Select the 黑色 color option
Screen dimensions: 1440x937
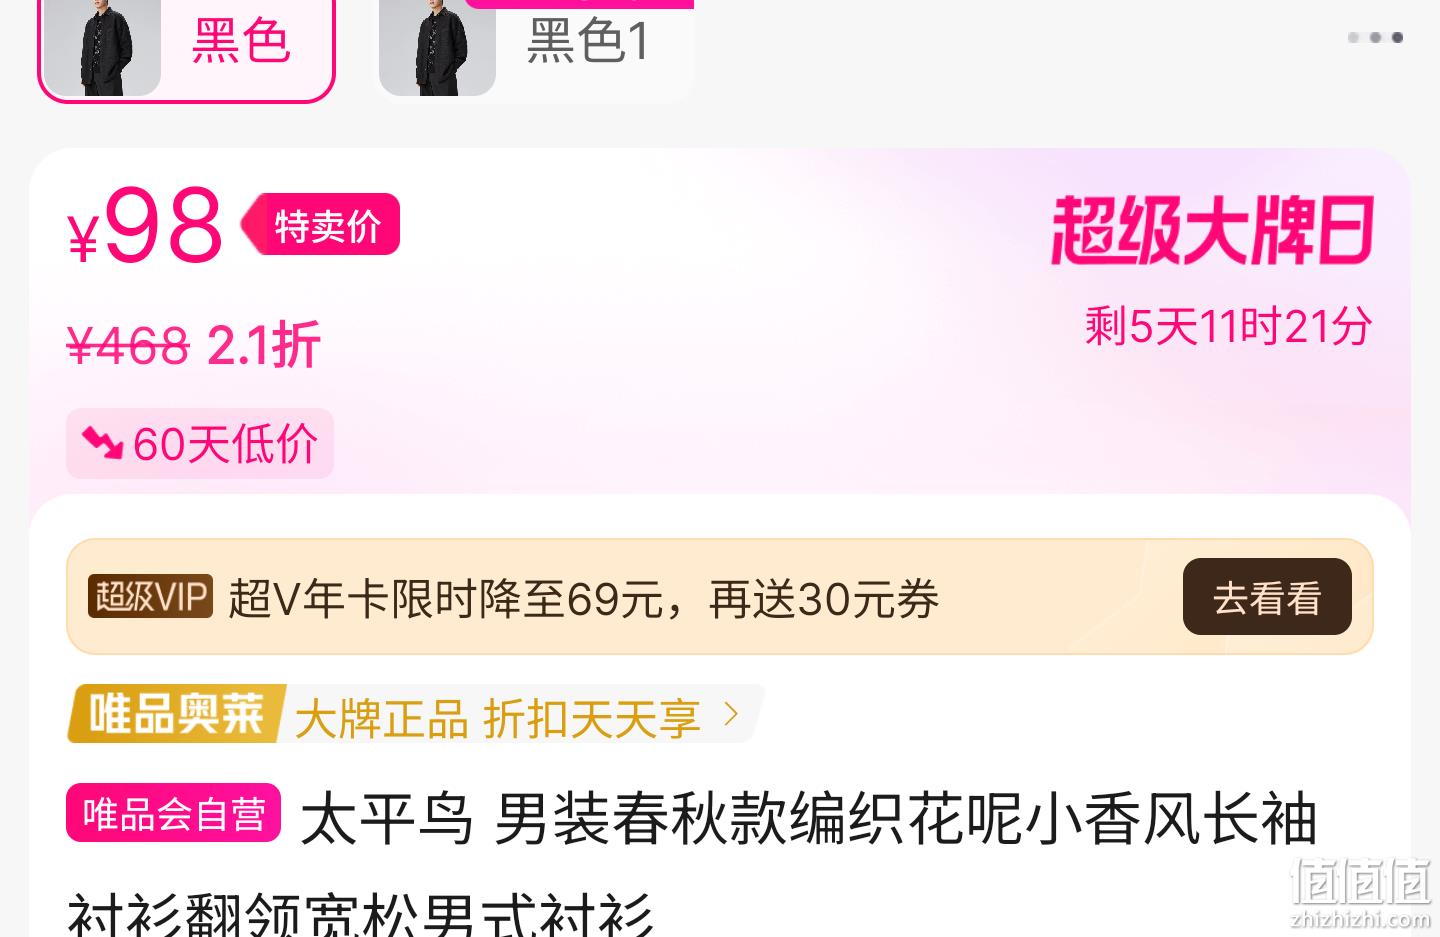pyautogui.click(x=186, y=48)
